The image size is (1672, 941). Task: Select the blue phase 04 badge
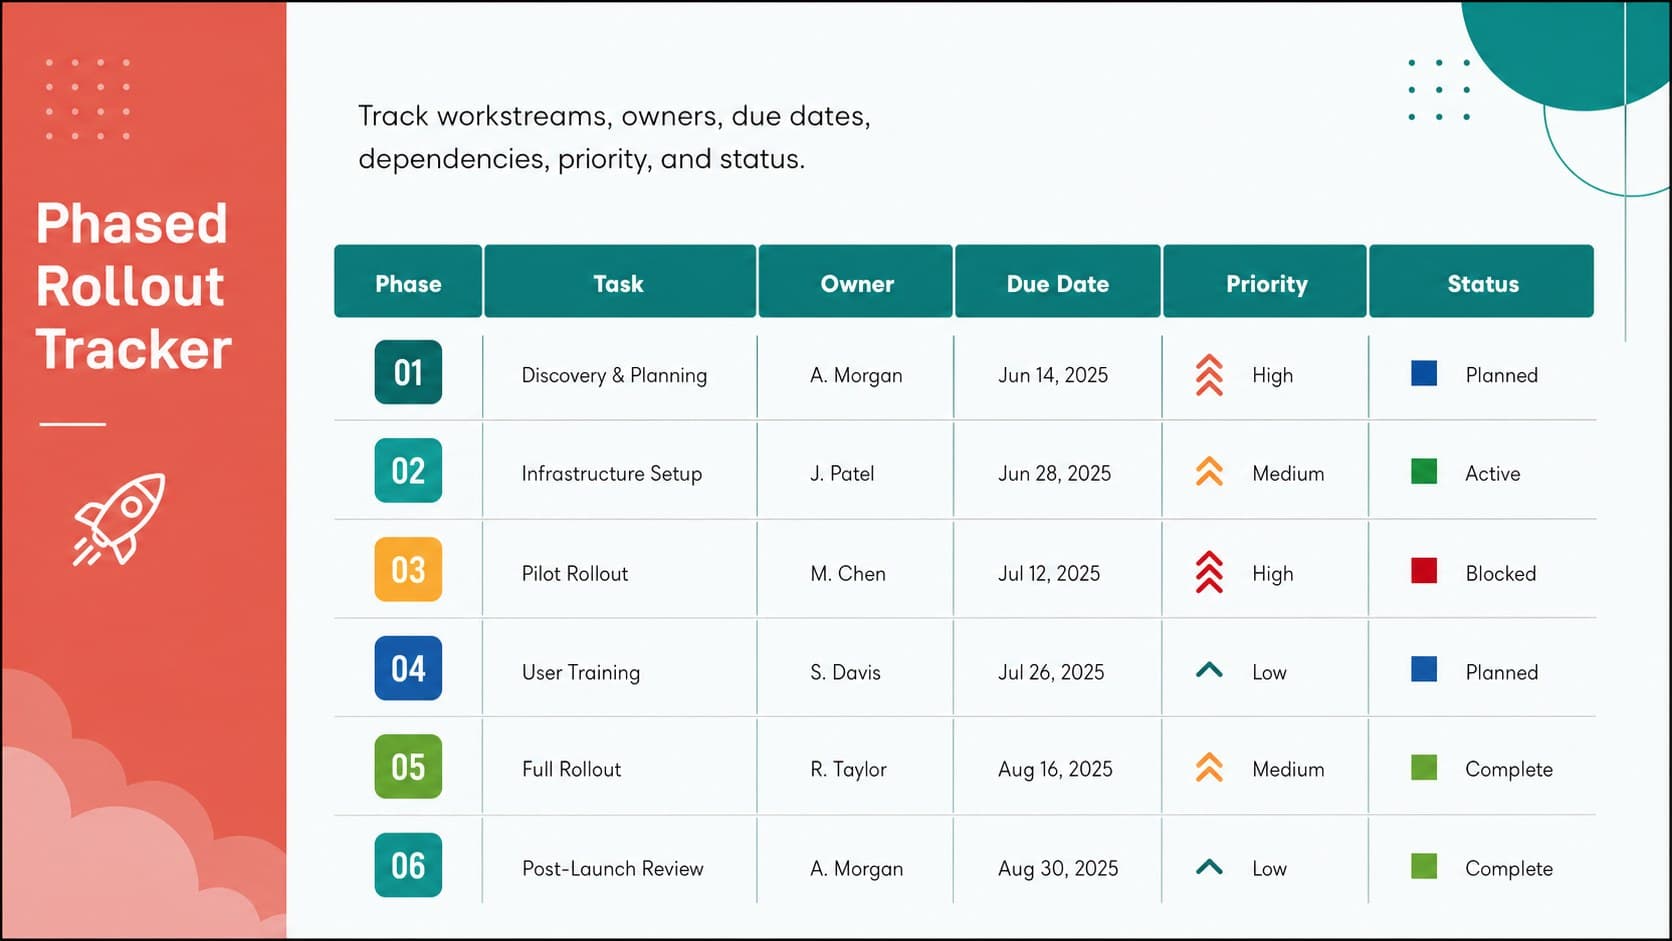[408, 668]
